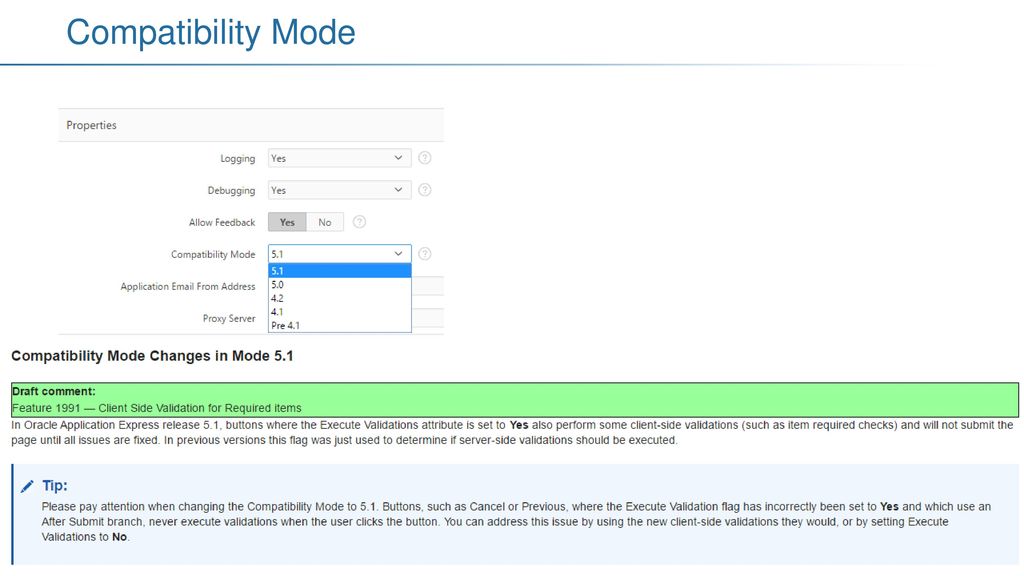Viewport: 1024px width, 576px height.
Task: Click Application Email From Address label
Action: 188,287
